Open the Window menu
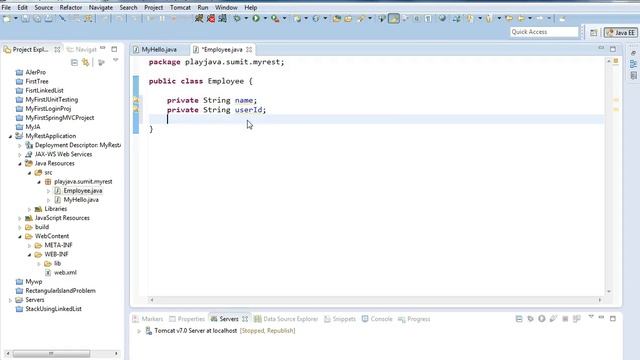Image resolution: width=640 pixels, height=360 pixels. tap(226, 7)
